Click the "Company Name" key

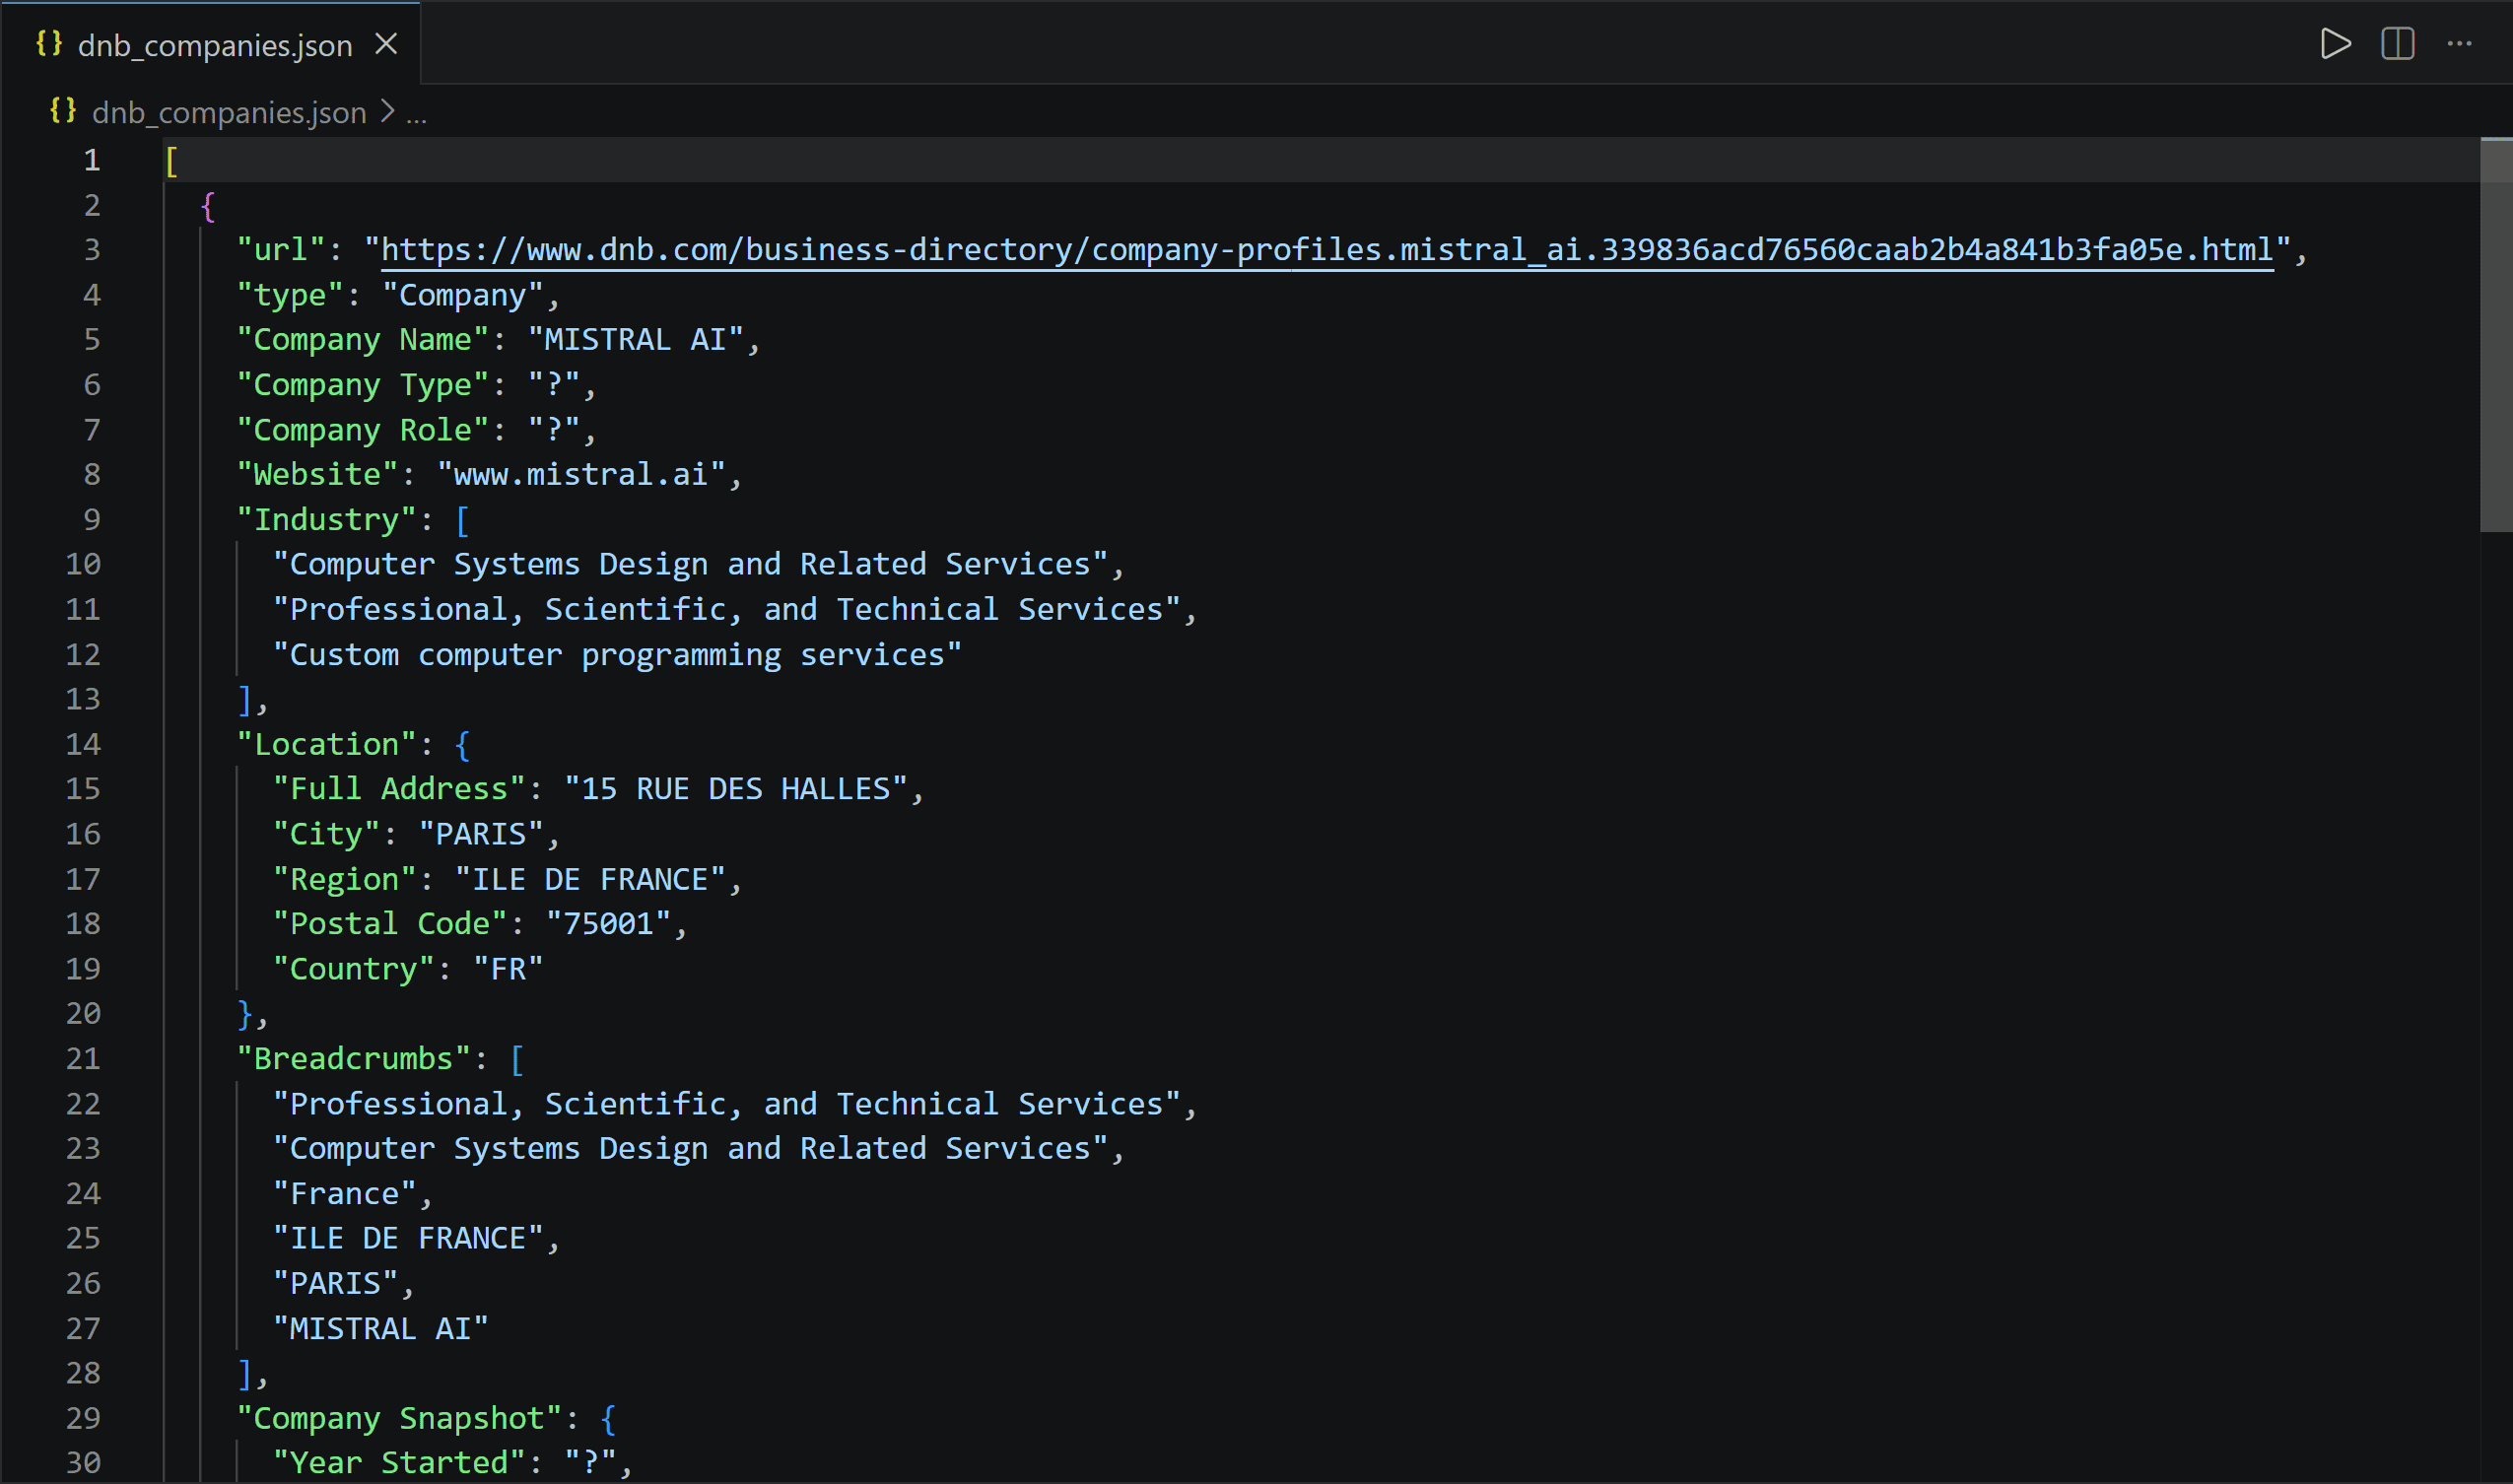click(363, 340)
